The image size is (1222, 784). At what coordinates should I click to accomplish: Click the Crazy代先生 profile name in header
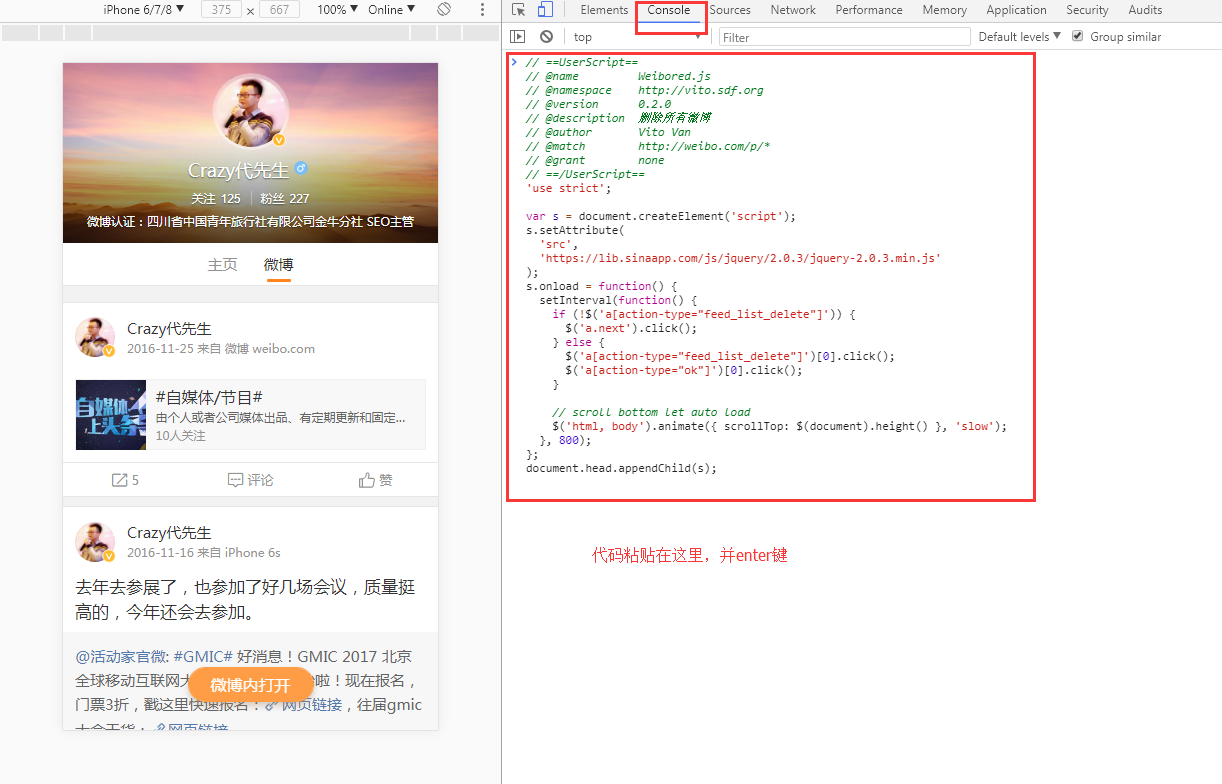[238, 170]
